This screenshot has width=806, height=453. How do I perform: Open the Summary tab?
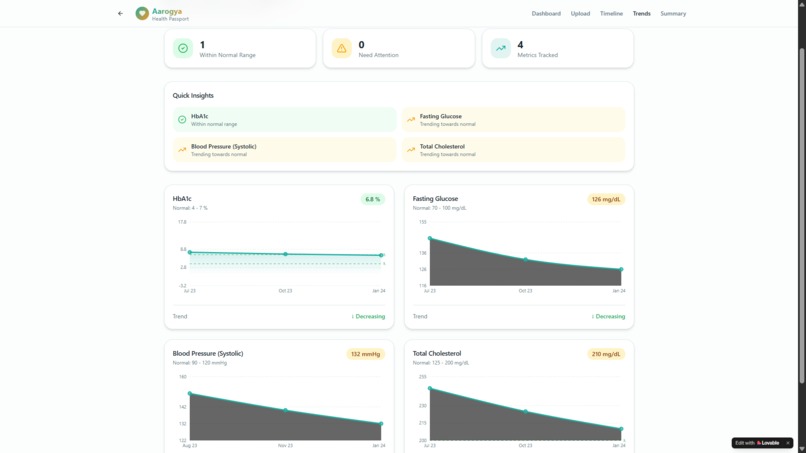(673, 13)
